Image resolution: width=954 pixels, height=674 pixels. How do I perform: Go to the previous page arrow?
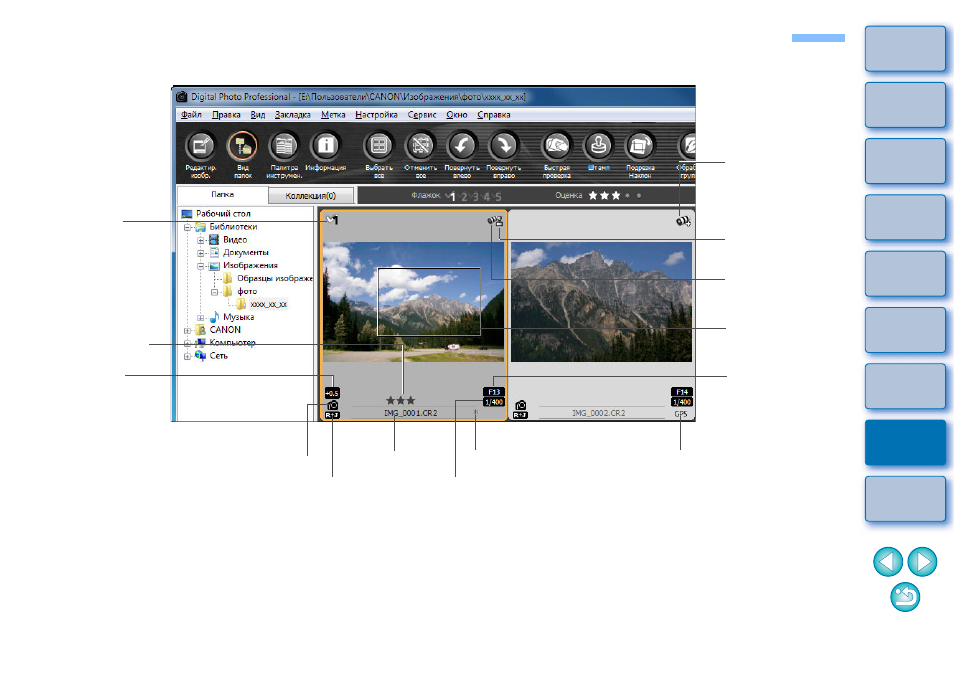pos(888,561)
